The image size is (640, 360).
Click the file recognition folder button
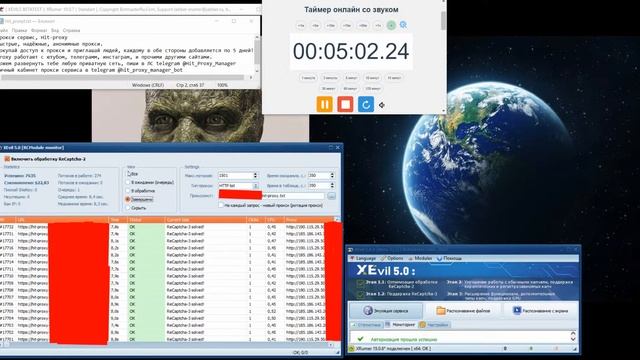point(463,311)
